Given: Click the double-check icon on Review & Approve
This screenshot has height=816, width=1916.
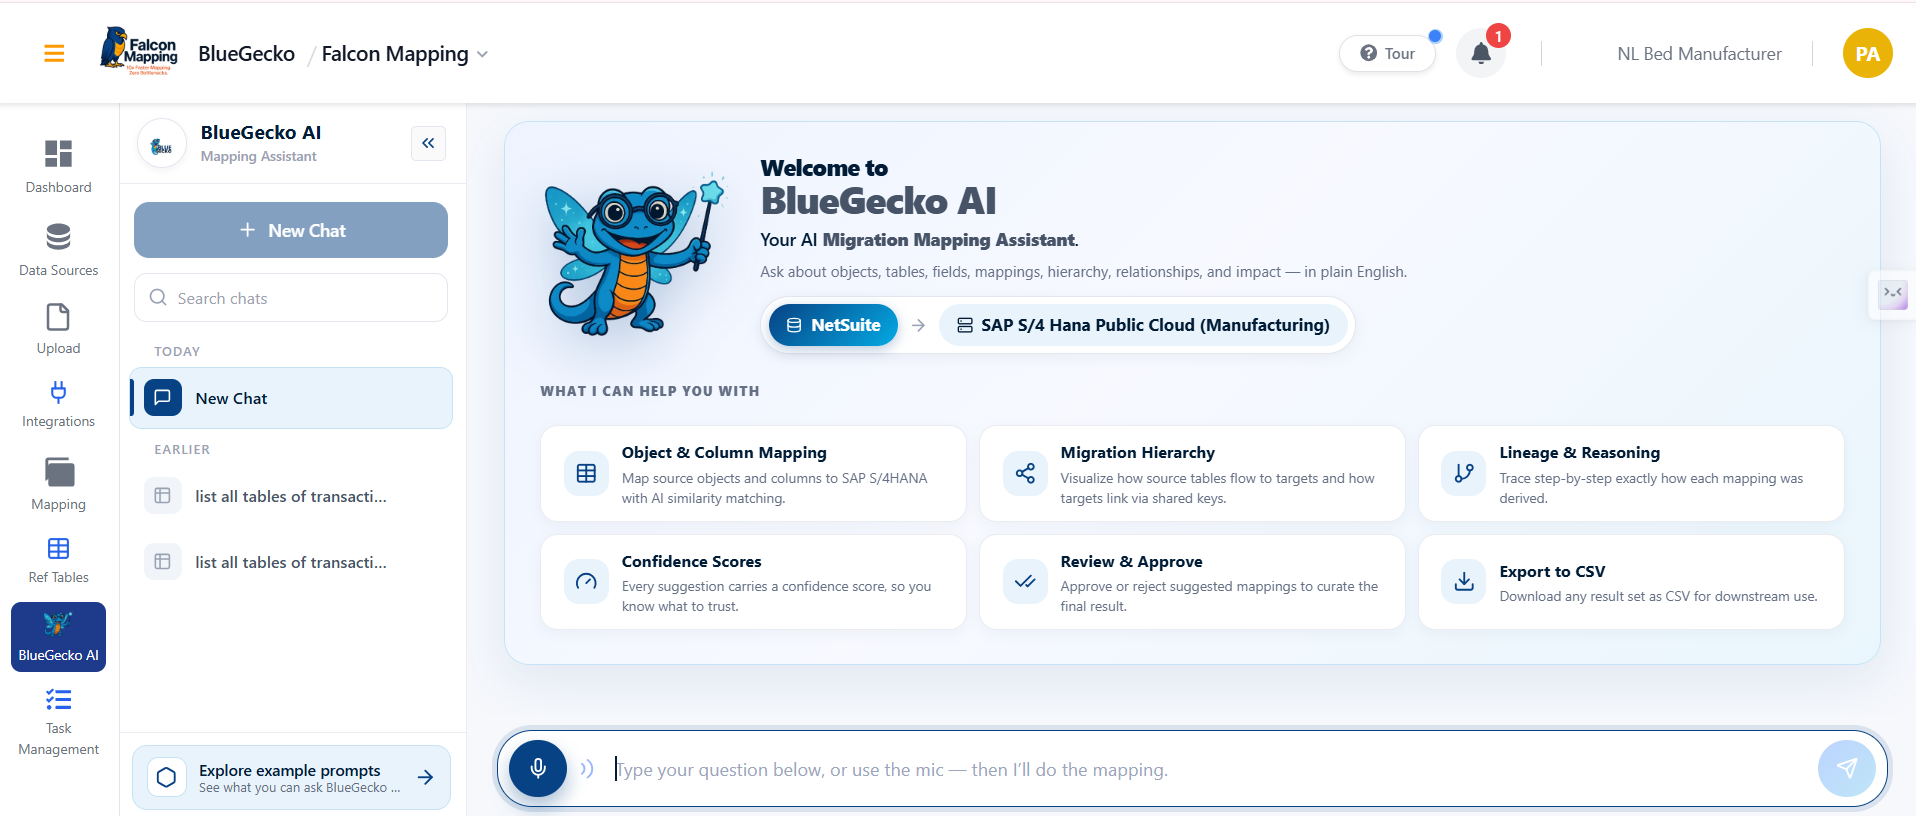Looking at the screenshot, I should coord(1026,582).
